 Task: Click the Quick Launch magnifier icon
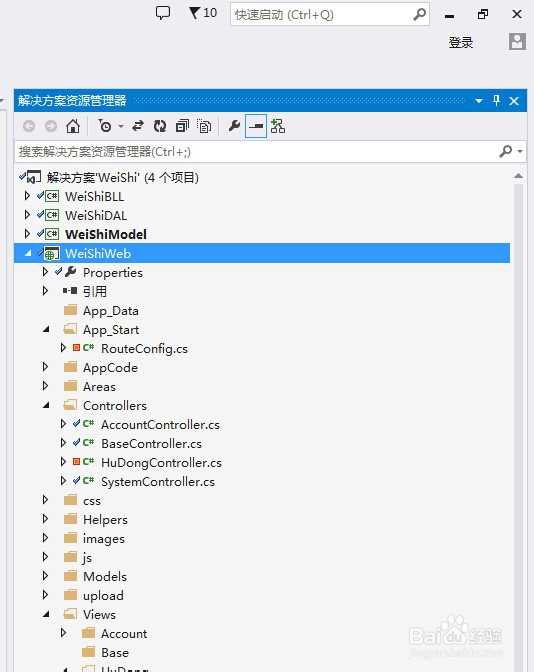[420, 15]
